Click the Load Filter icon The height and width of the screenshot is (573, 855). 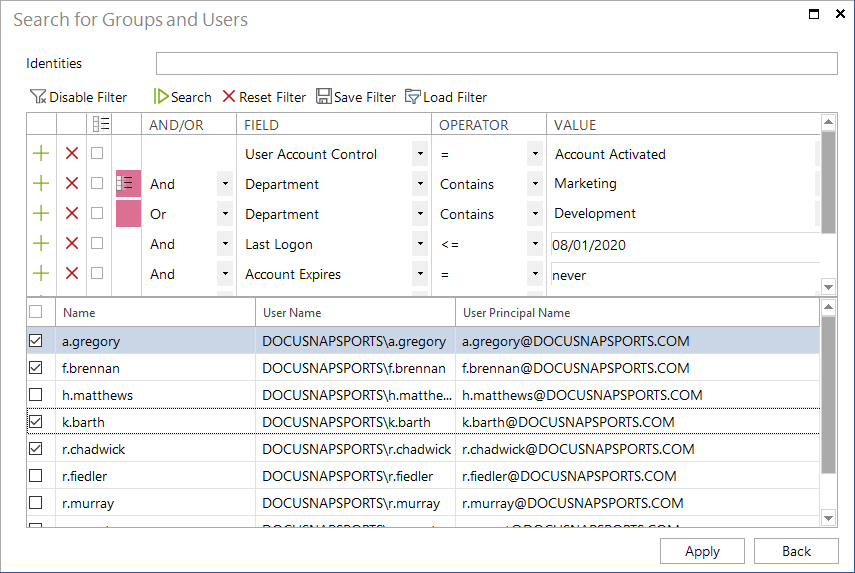click(413, 97)
